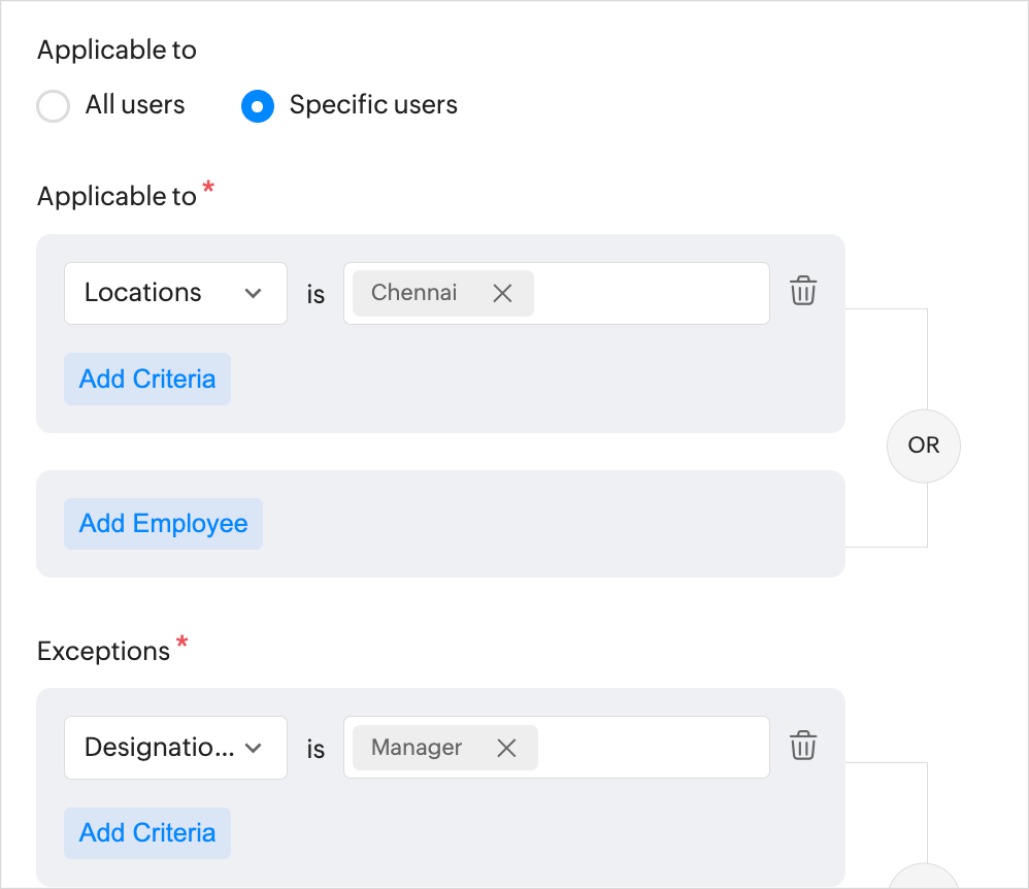The width and height of the screenshot is (1029, 889).
Task: Delete the Designation exception row using trash icon
Action: pos(803,746)
